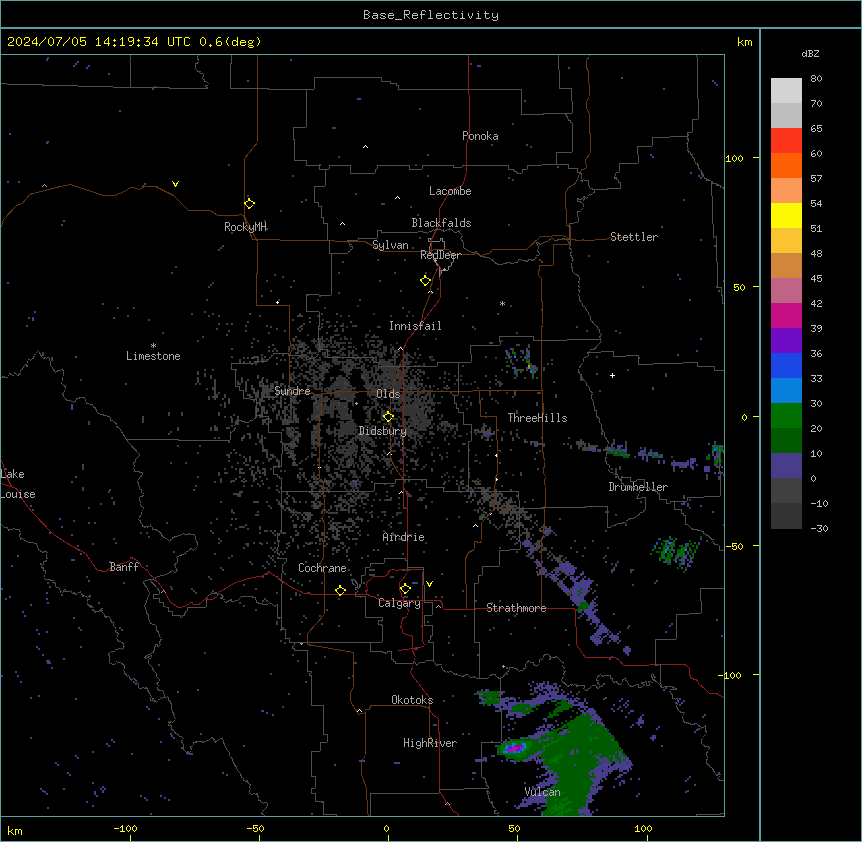Screen dimensions: 862x842
Task: Click the magenta storm core east of HighRiver
Action: click(x=515, y=748)
